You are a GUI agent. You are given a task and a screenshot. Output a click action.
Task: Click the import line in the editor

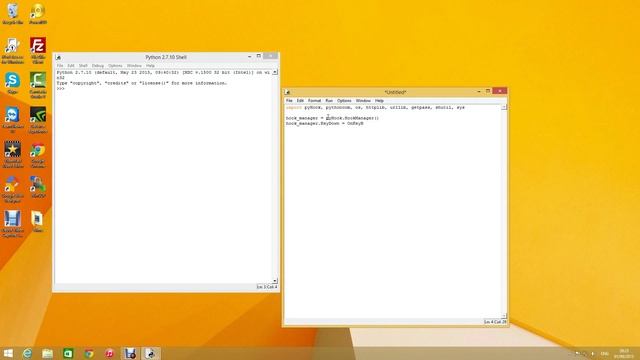pos(375,108)
